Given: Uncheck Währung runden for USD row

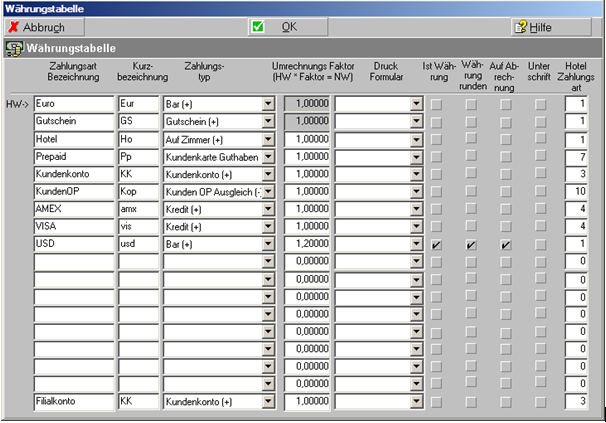Looking at the screenshot, I should pos(471,245).
